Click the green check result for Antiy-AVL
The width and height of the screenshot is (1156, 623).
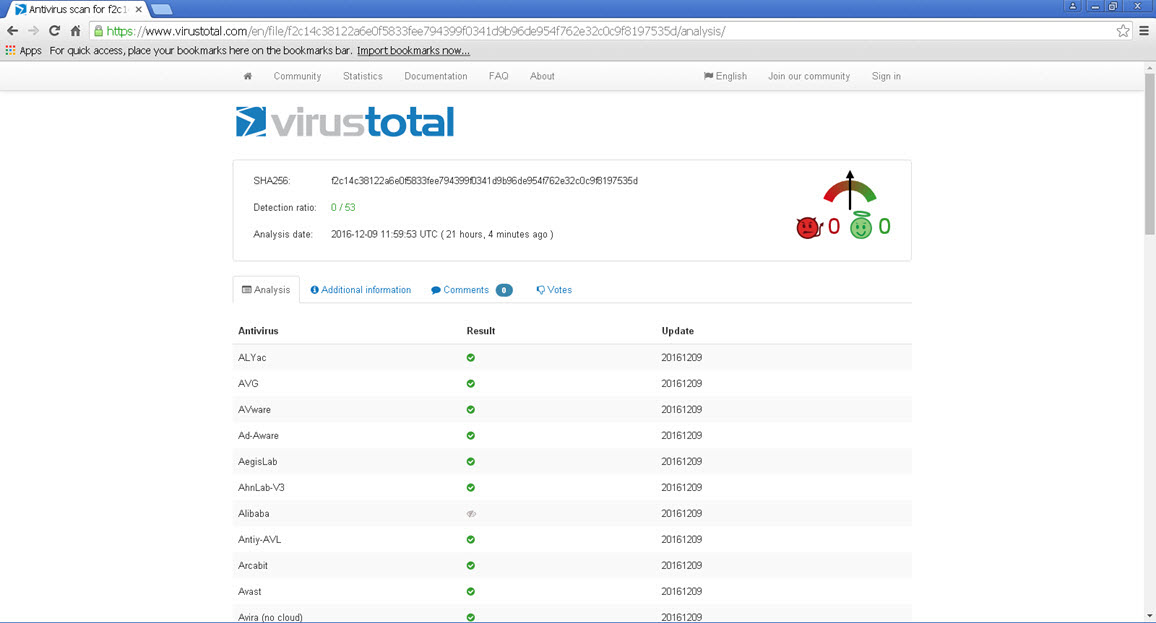click(x=470, y=540)
